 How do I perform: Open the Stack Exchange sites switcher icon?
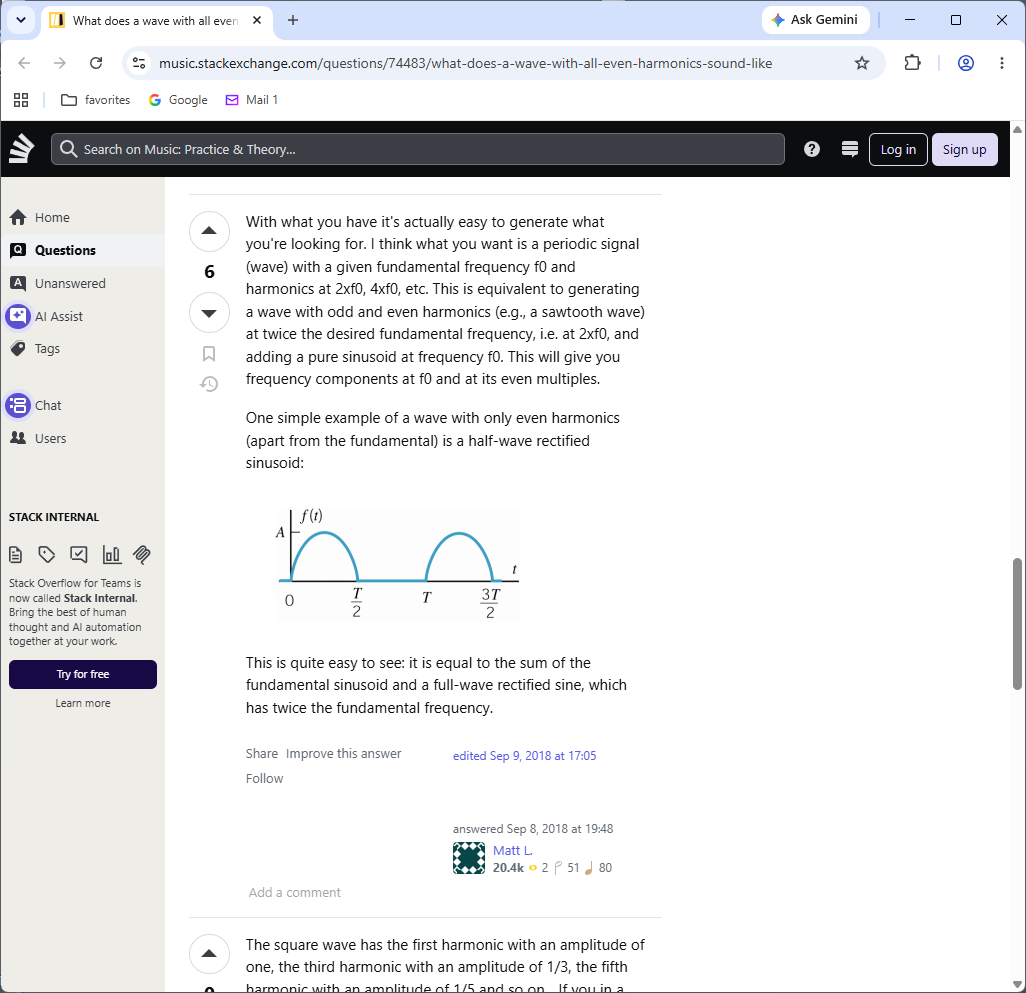tap(849, 149)
